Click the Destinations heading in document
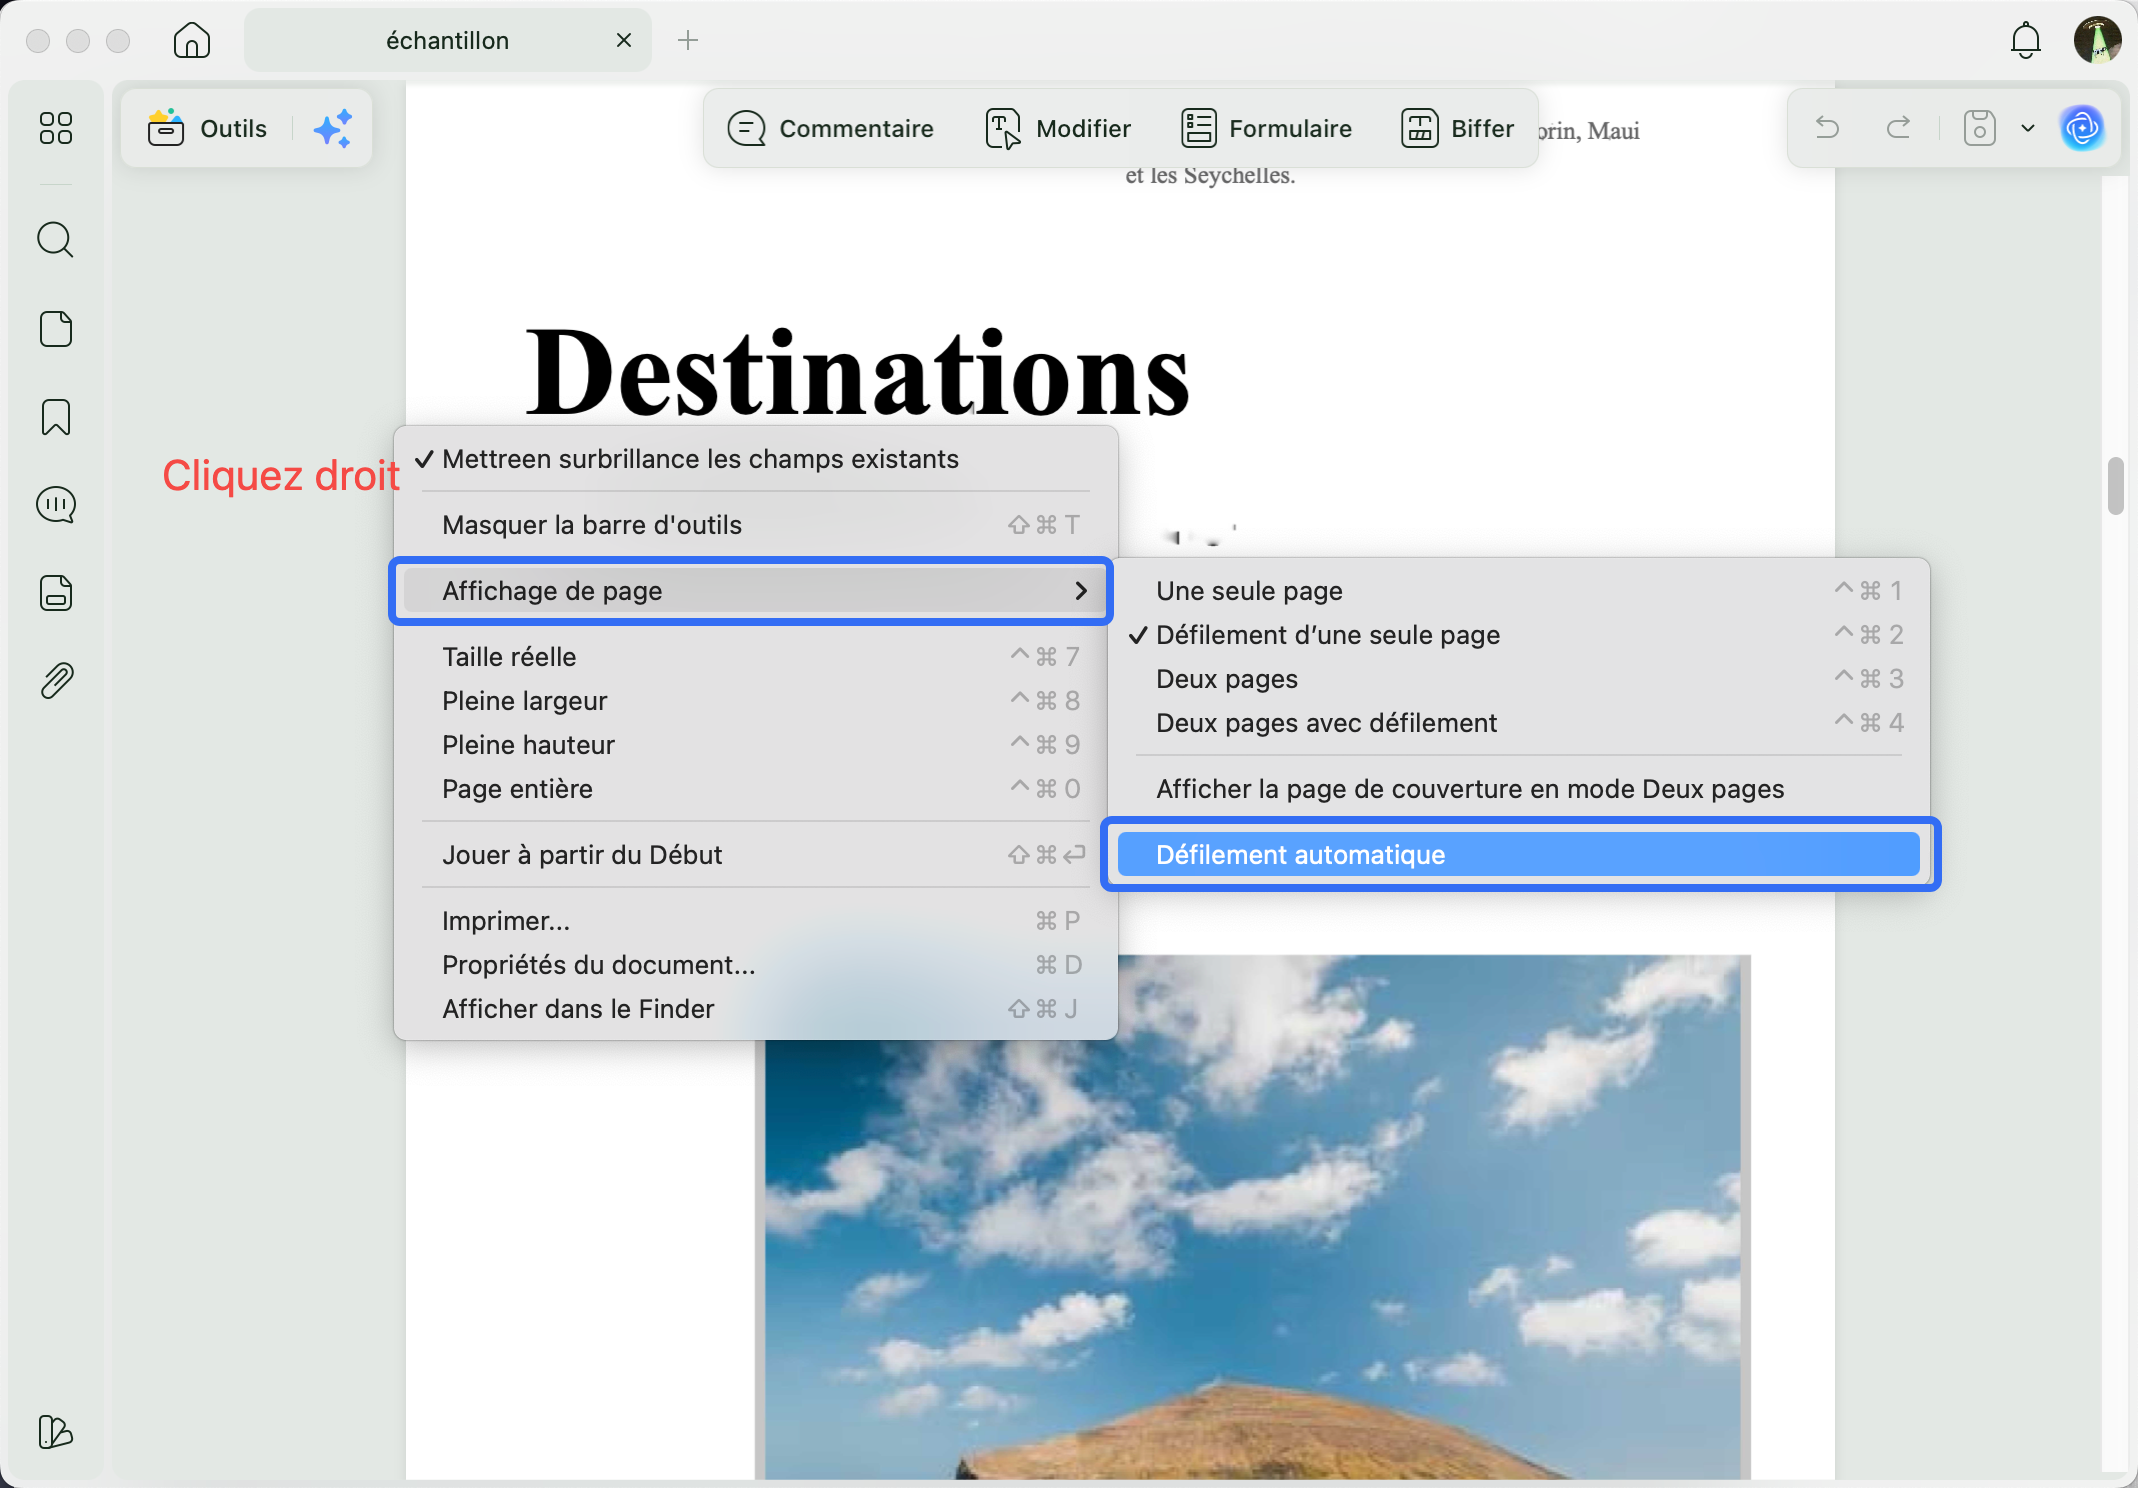This screenshot has width=2138, height=1488. click(x=857, y=372)
